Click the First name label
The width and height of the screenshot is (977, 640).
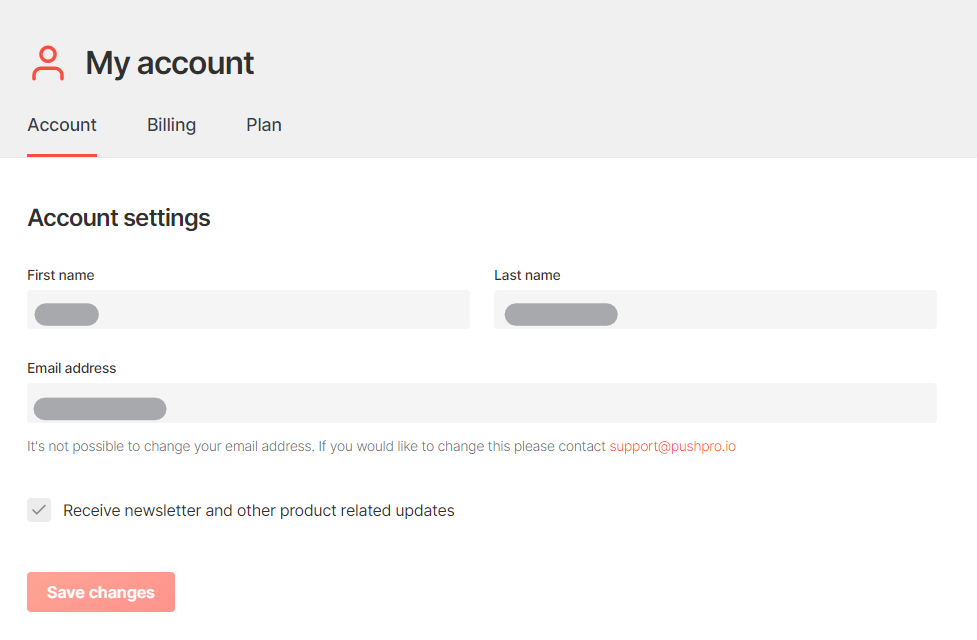[60, 275]
